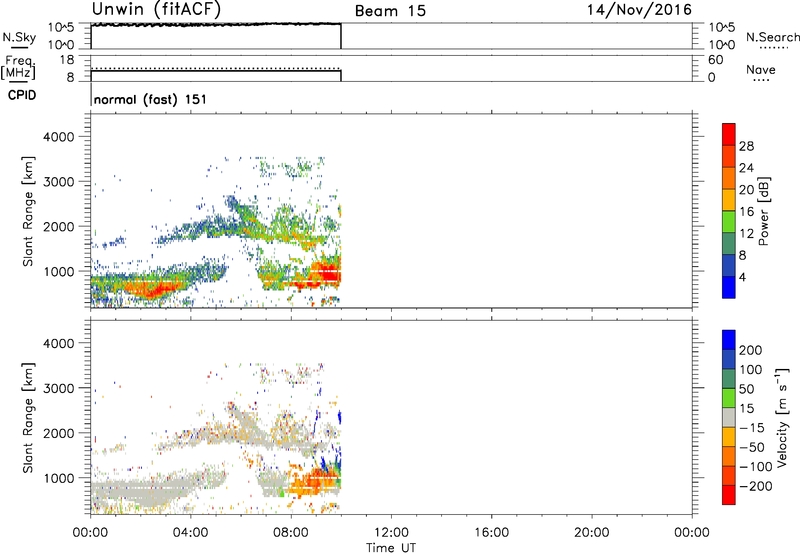Click the gray band of velocity color bar
800x554 pixels.
(x=729, y=418)
